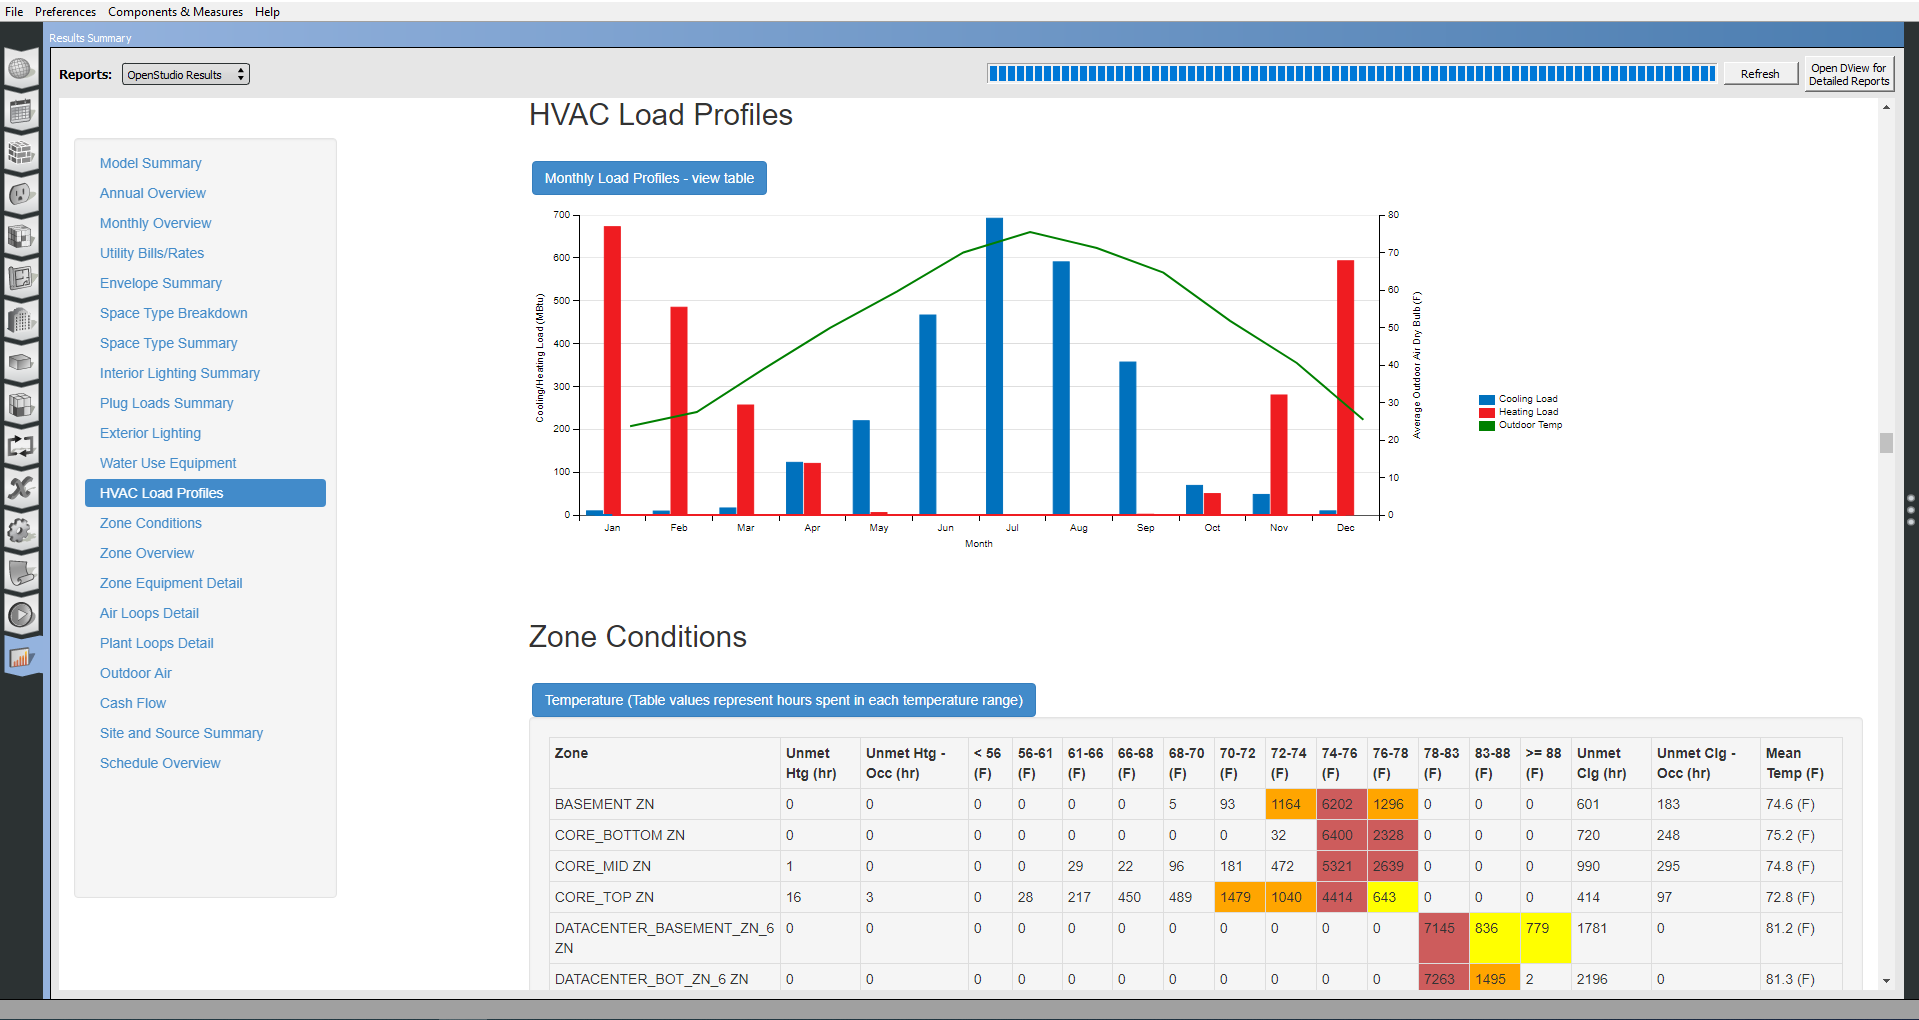Open the Components & Measures menu

point(175,12)
